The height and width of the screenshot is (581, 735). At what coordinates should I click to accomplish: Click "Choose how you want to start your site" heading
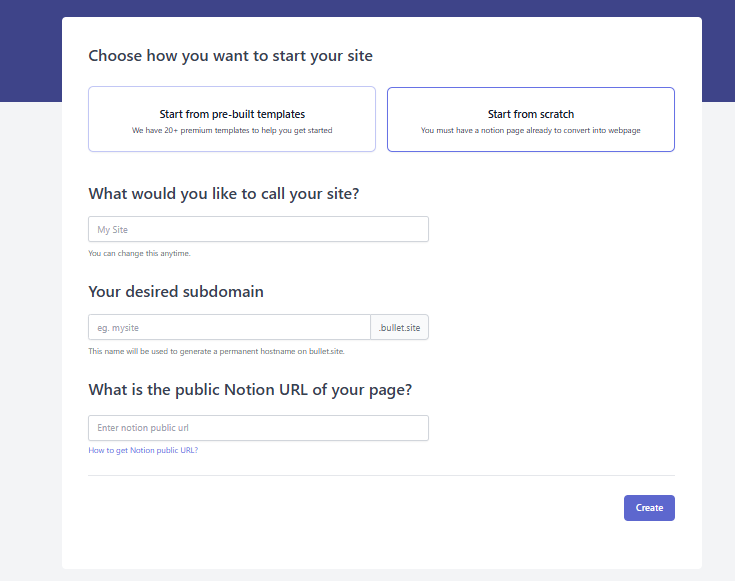pyautogui.click(x=230, y=56)
